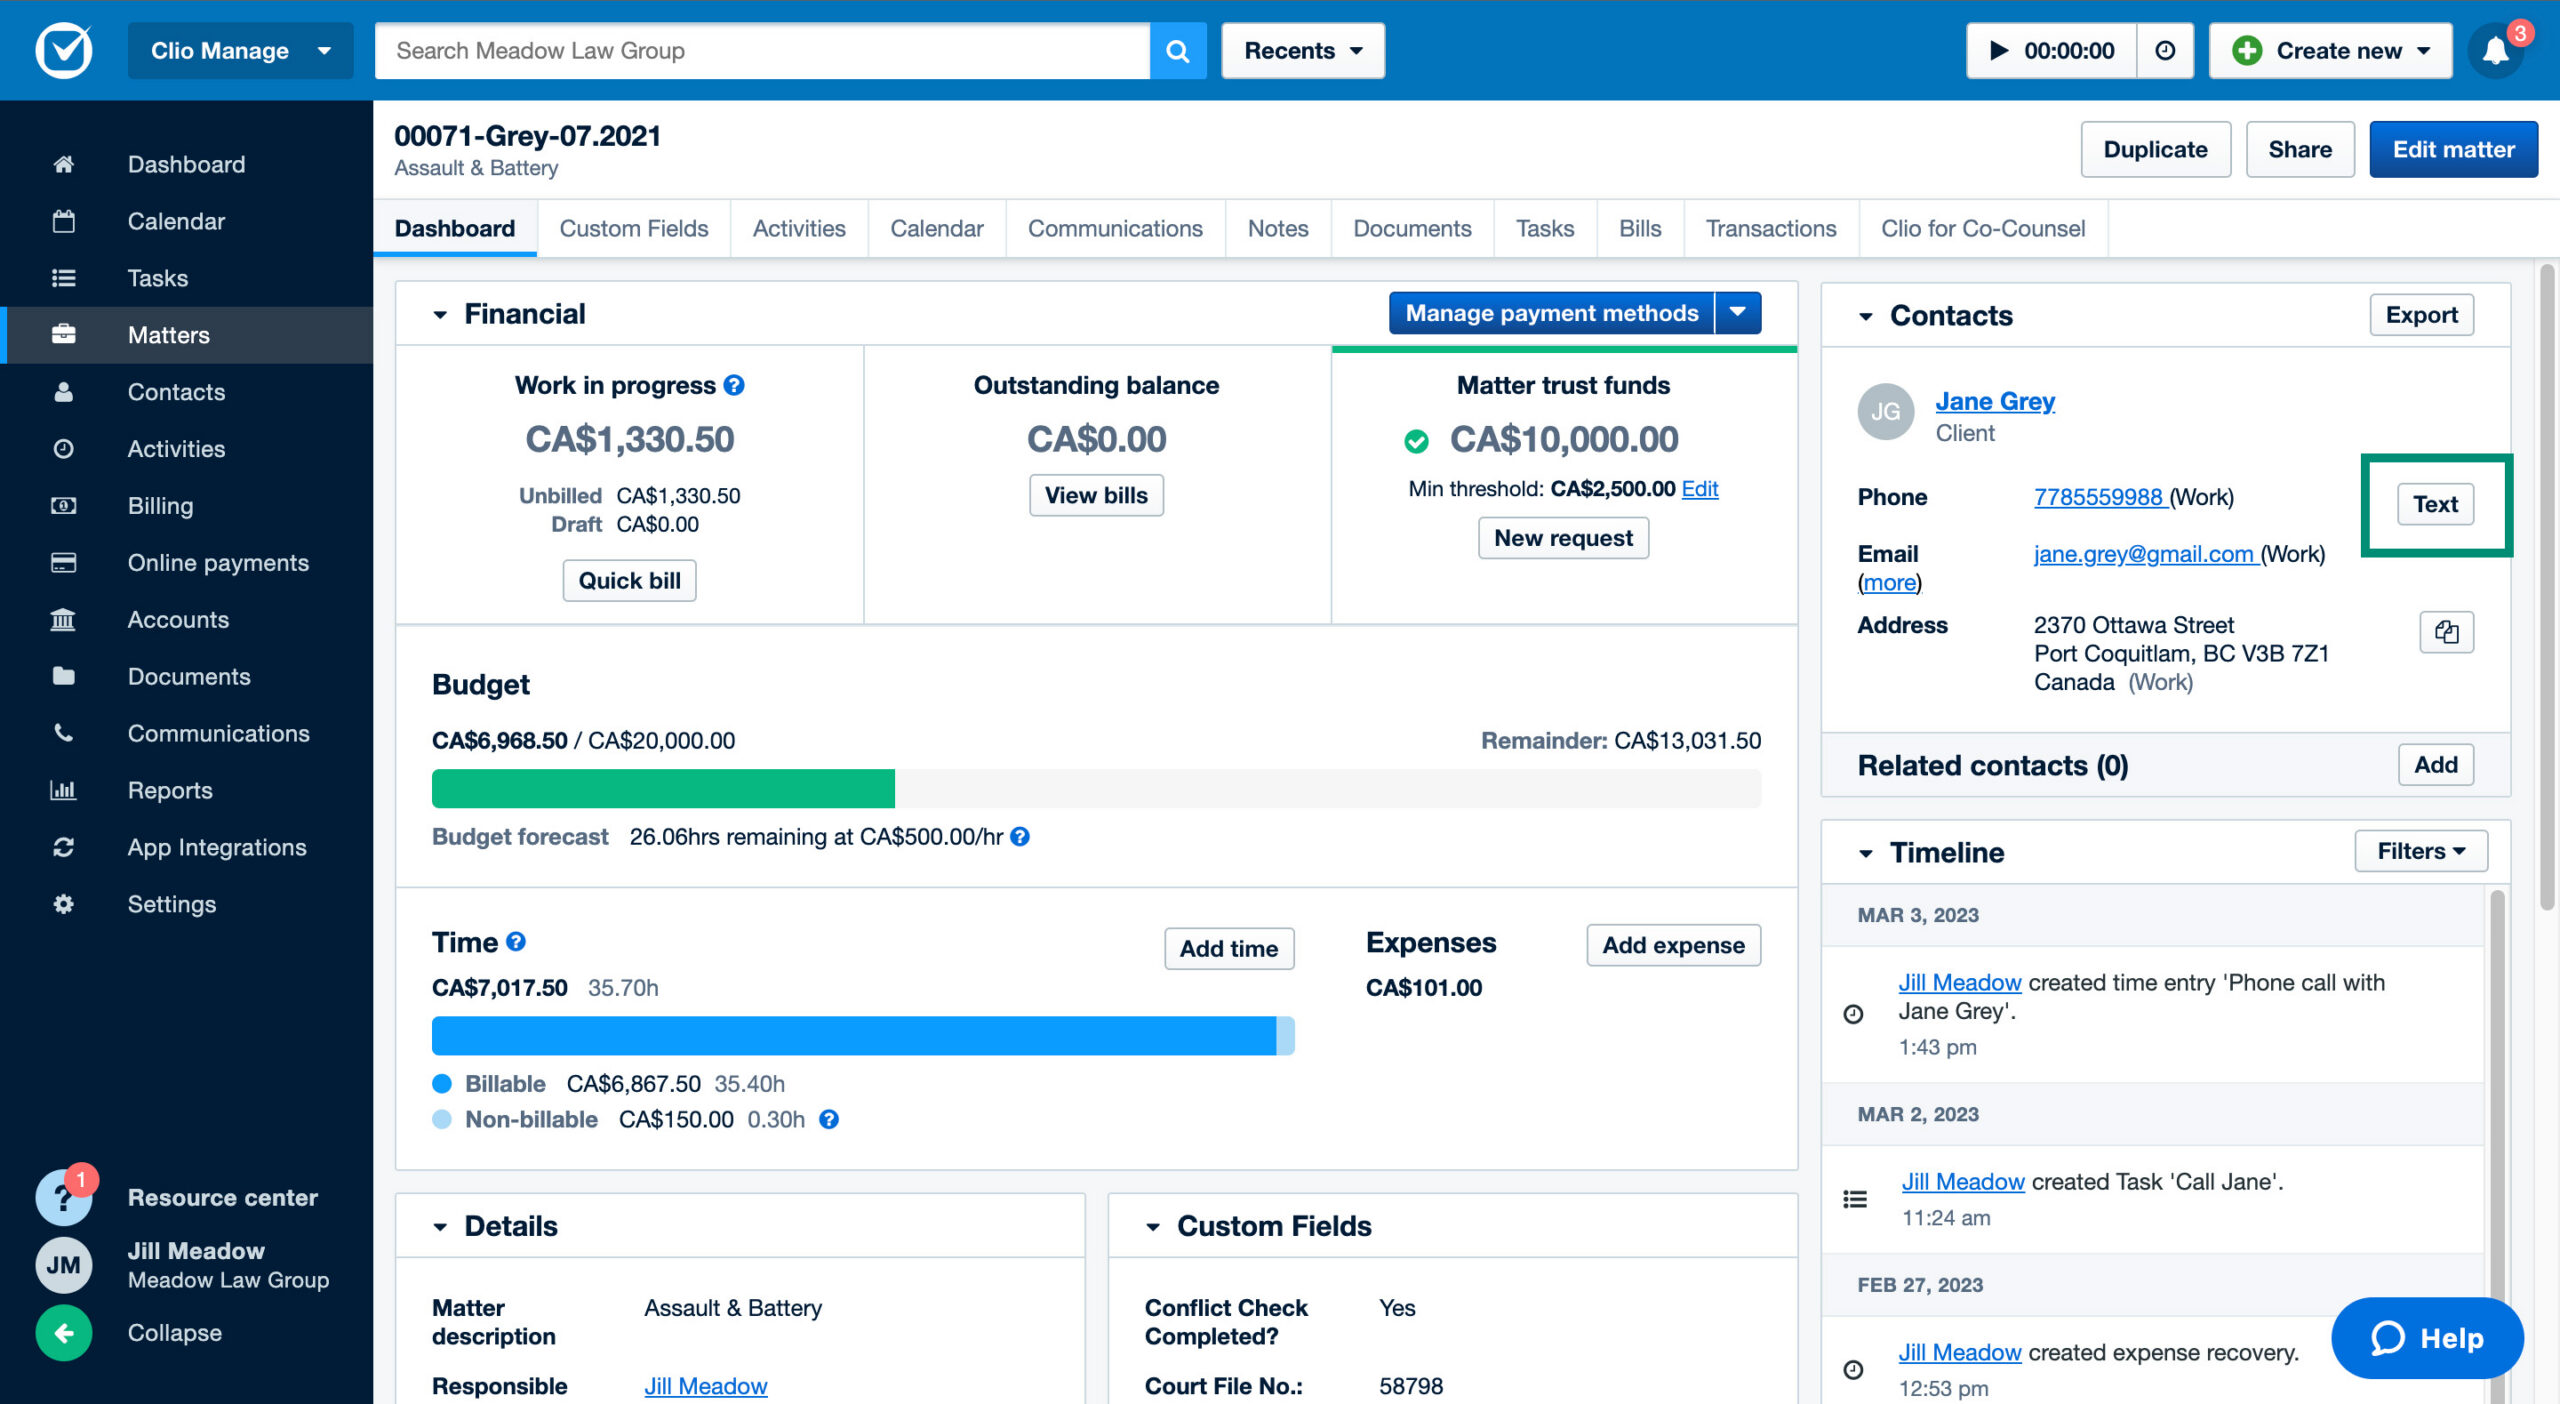
Task: Click the Tasks list icon in sidebar
Action: pyautogui.click(x=63, y=278)
